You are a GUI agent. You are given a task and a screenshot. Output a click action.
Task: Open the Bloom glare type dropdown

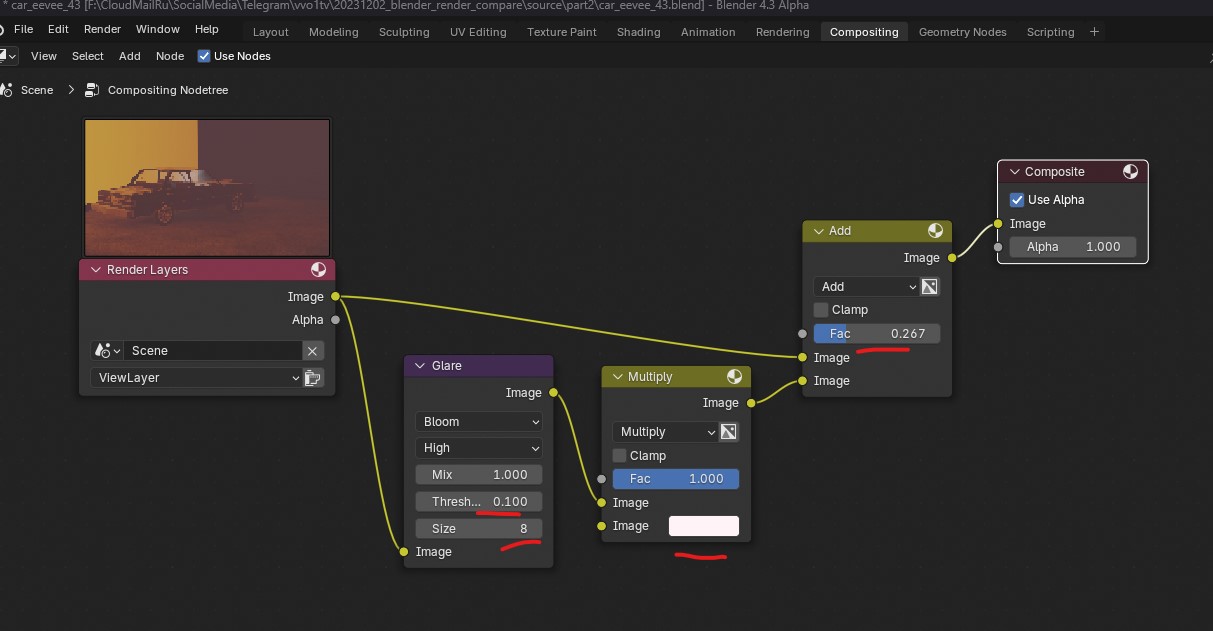click(479, 422)
